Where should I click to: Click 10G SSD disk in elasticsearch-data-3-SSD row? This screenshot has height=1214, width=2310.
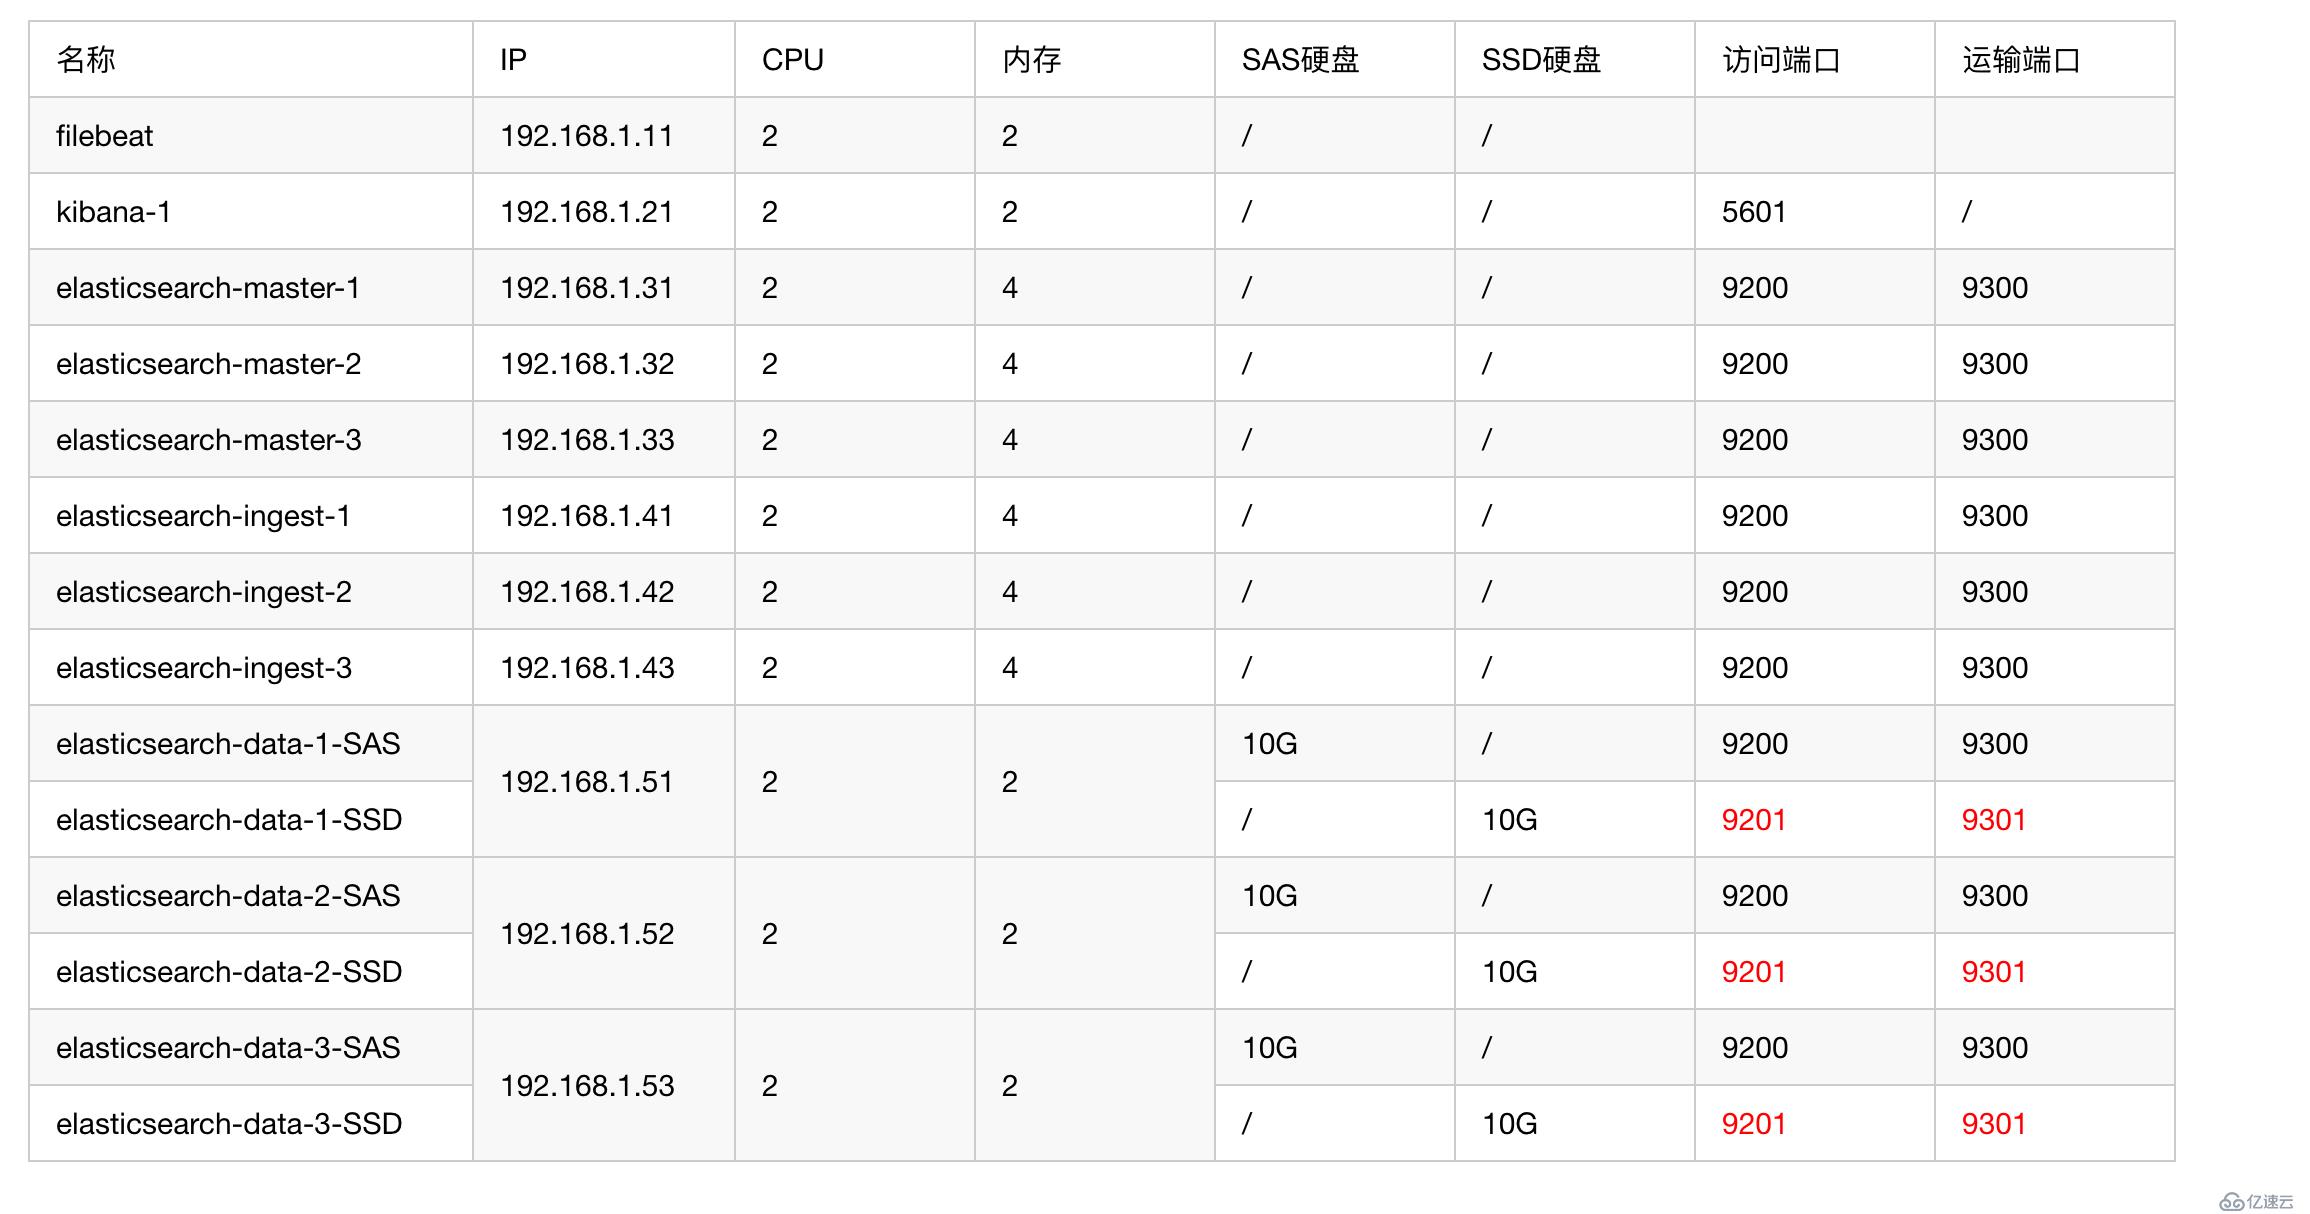1510,1124
